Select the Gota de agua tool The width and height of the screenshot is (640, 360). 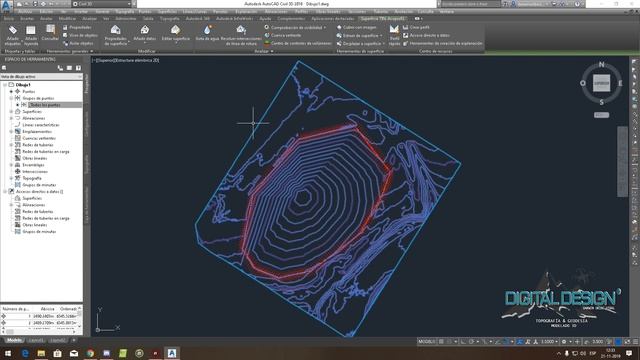pyautogui.click(x=207, y=33)
